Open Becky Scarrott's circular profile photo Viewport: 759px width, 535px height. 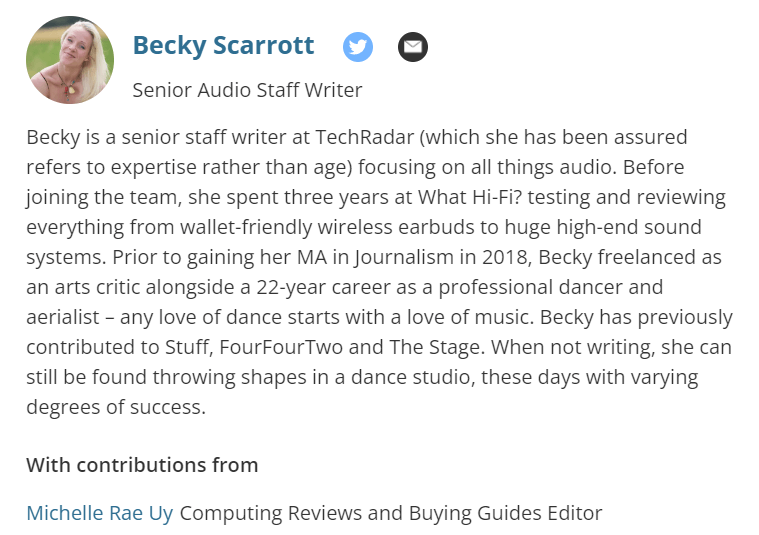pos(70,60)
